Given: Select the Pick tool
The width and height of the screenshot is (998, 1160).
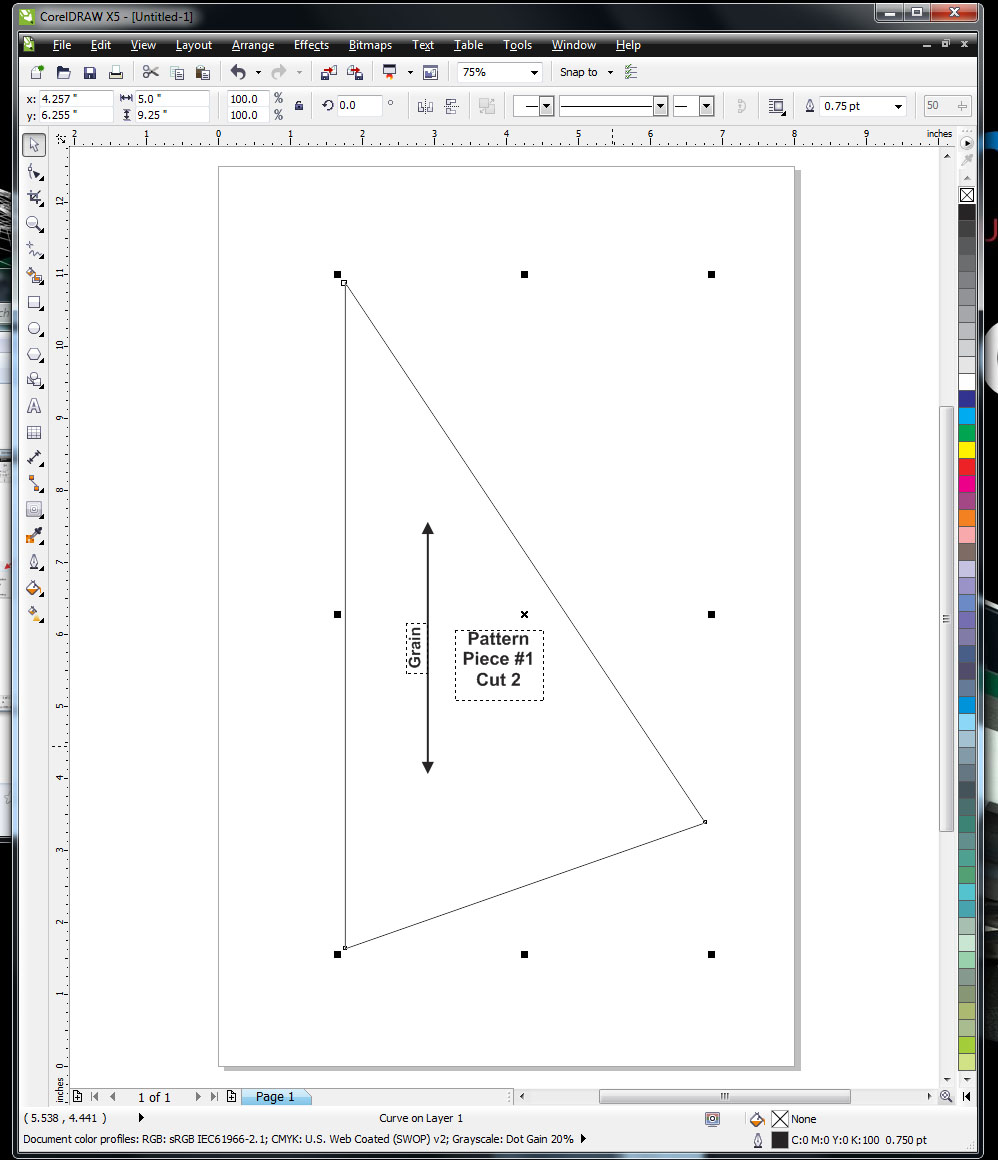Looking at the screenshot, I should pyautogui.click(x=34, y=145).
